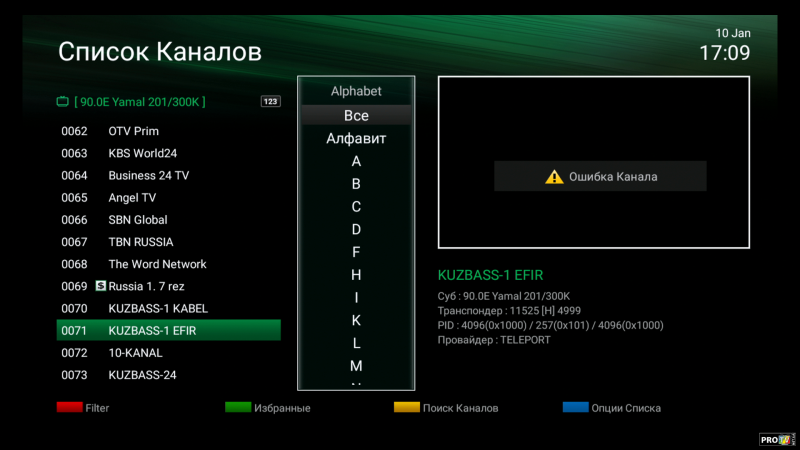The height and width of the screenshot is (450, 800).
Task: Select Алфавит in the filter list
Action: click(356, 139)
